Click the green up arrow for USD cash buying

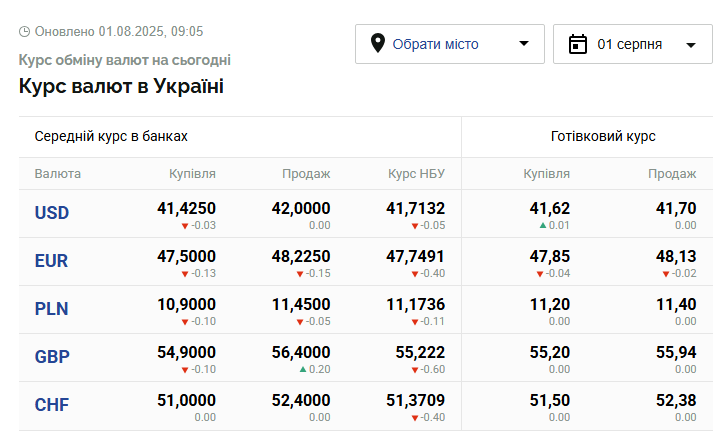coord(543,226)
